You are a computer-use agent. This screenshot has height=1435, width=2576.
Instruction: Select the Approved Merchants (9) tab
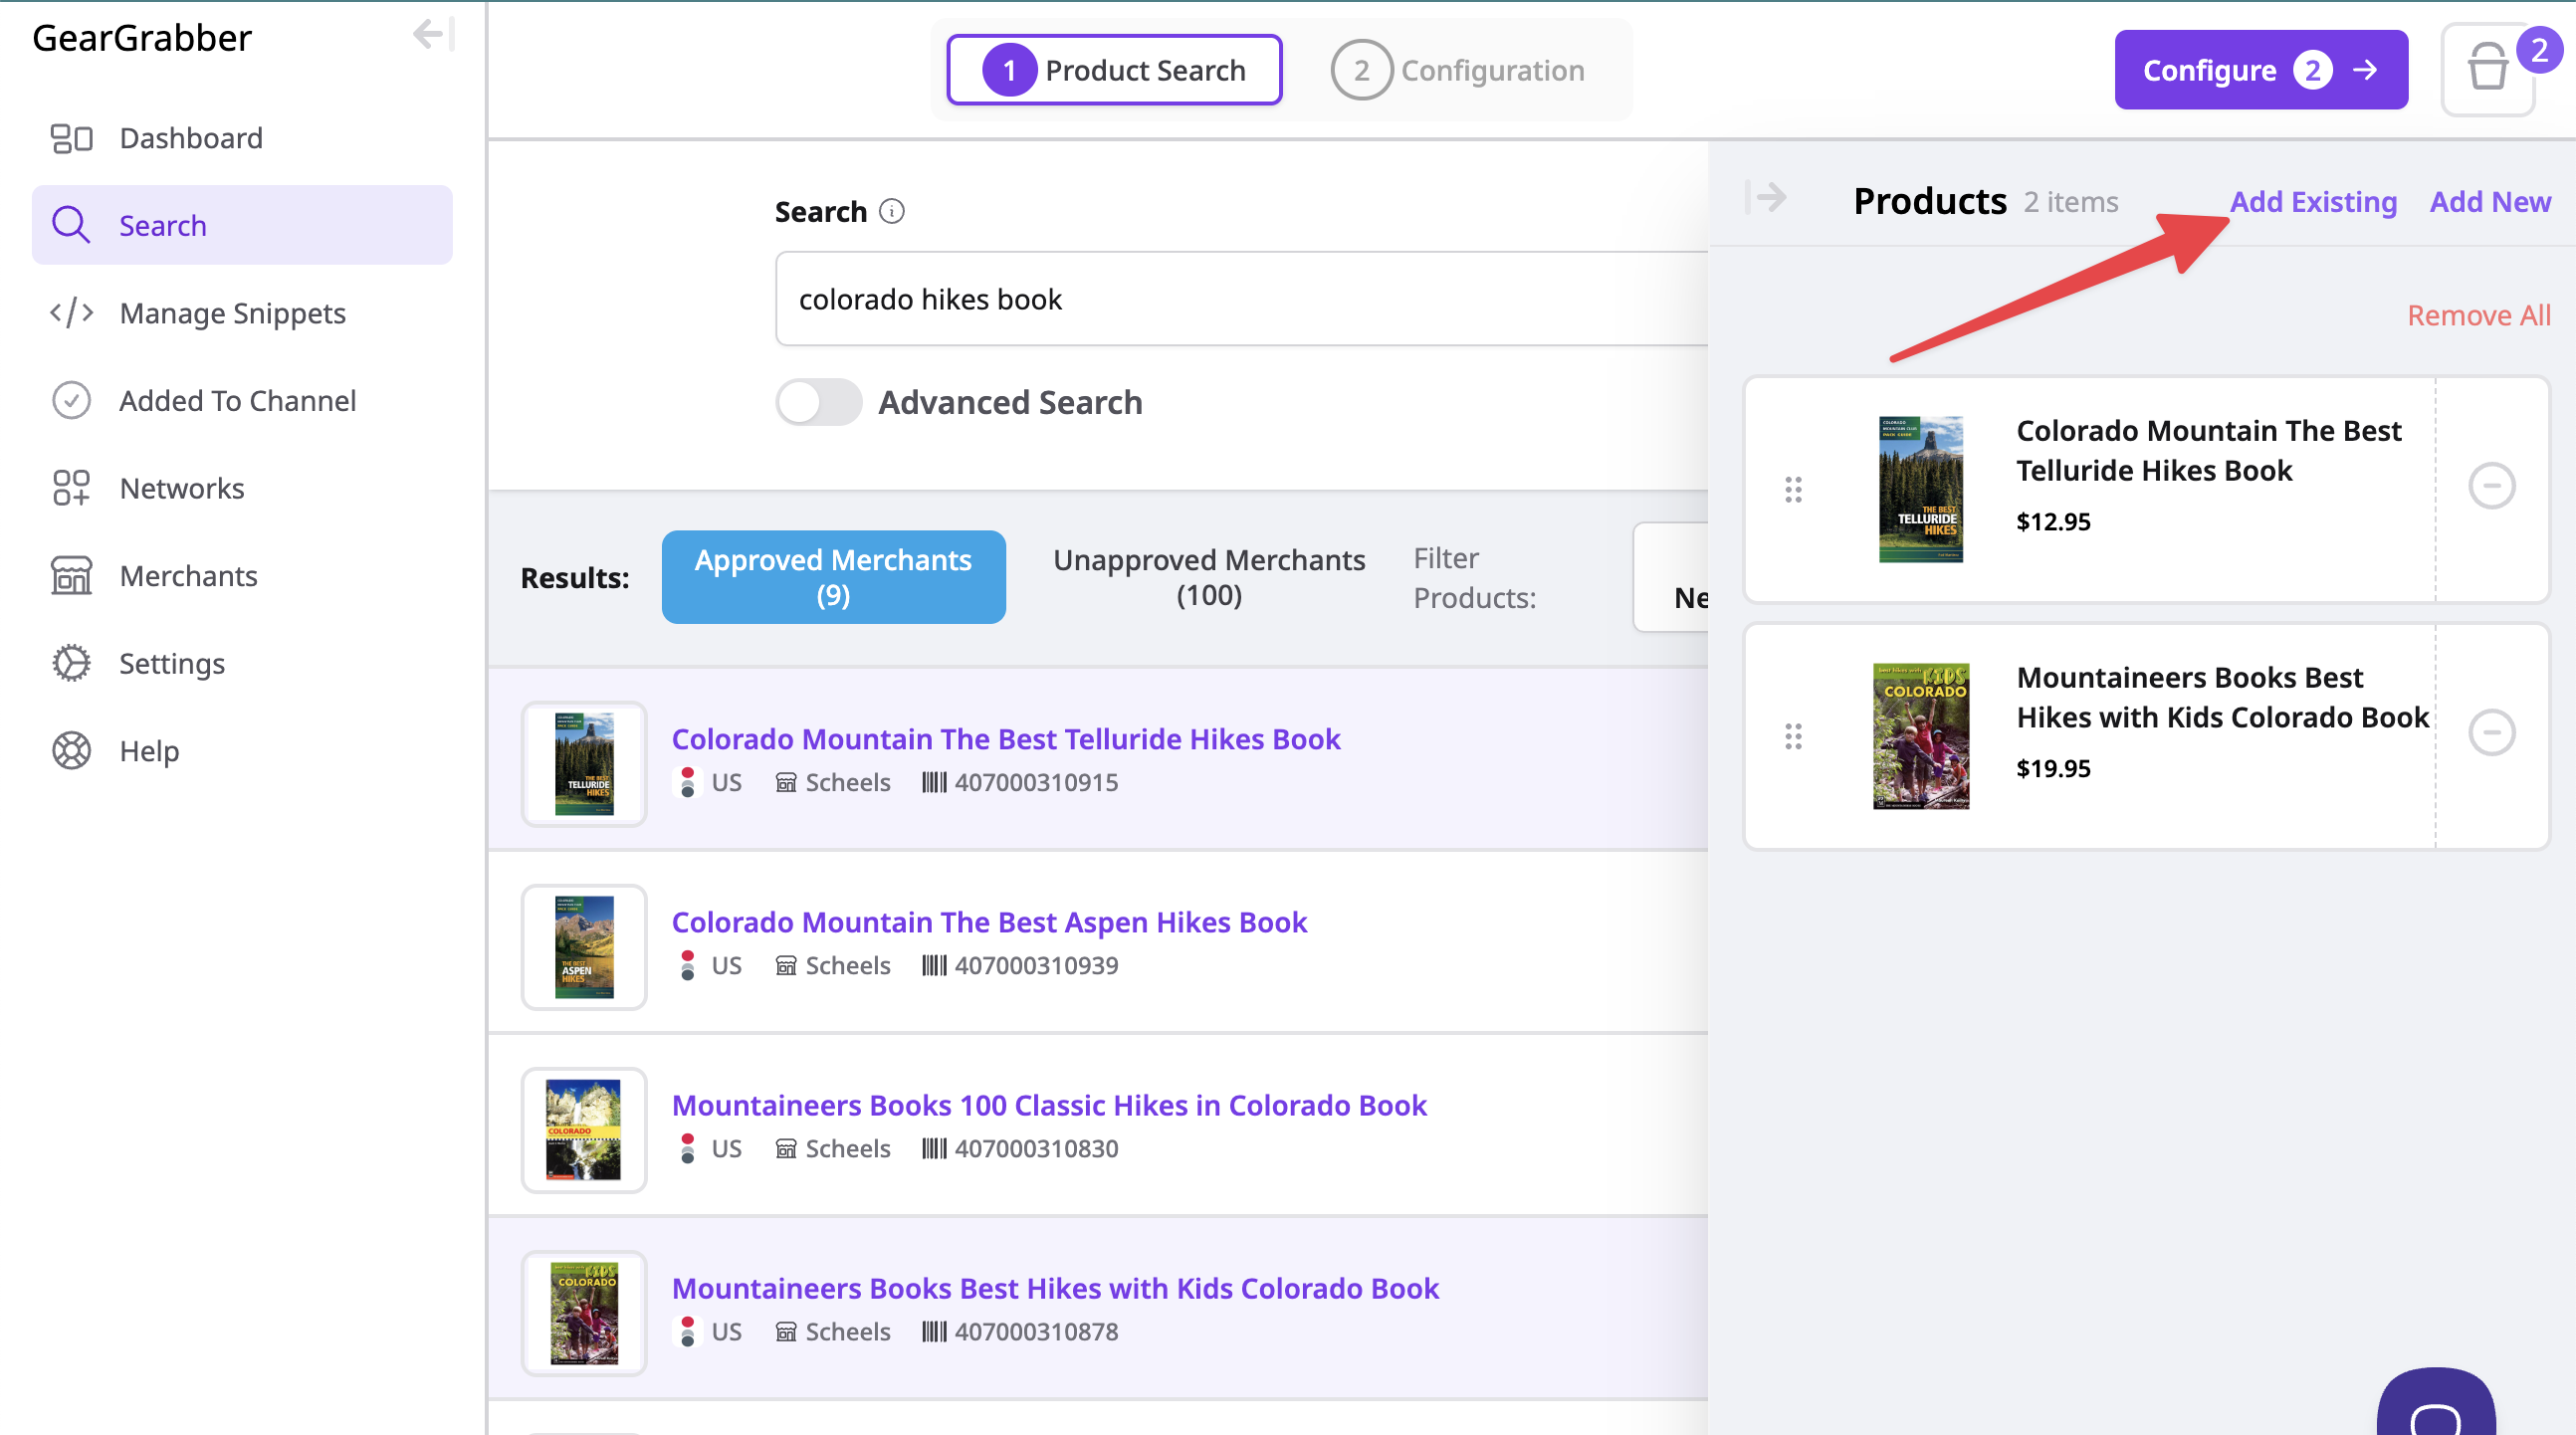pos(832,577)
